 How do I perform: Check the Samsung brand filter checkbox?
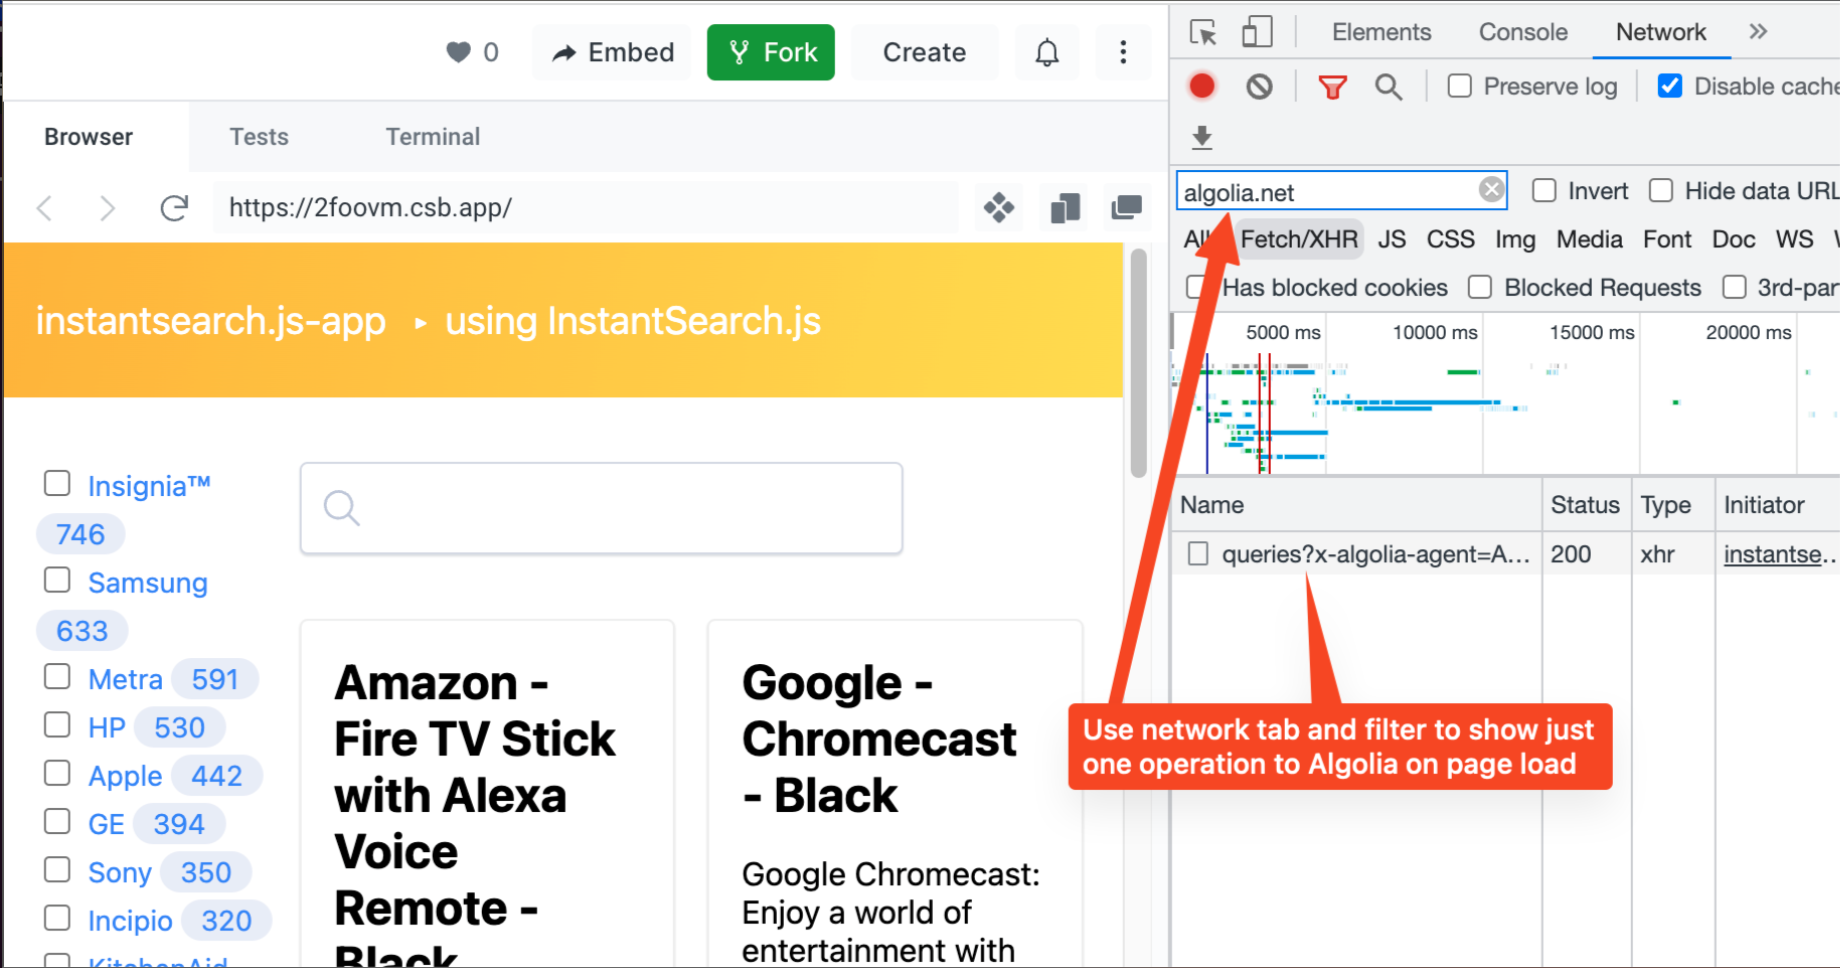(x=57, y=580)
